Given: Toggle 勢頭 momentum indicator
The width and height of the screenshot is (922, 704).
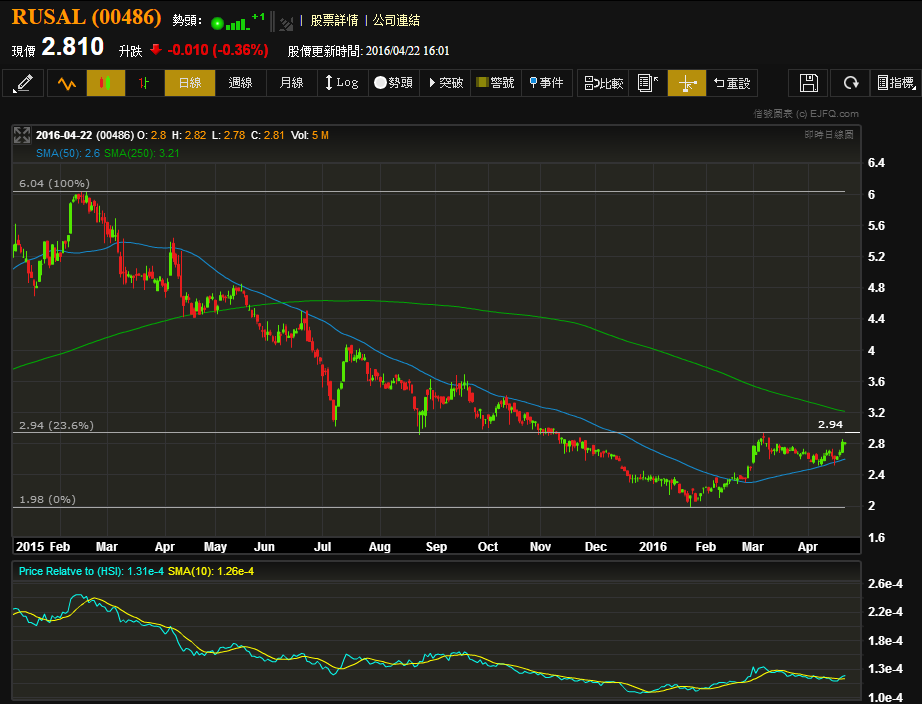Looking at the screenshot, I should pos(393,83).
